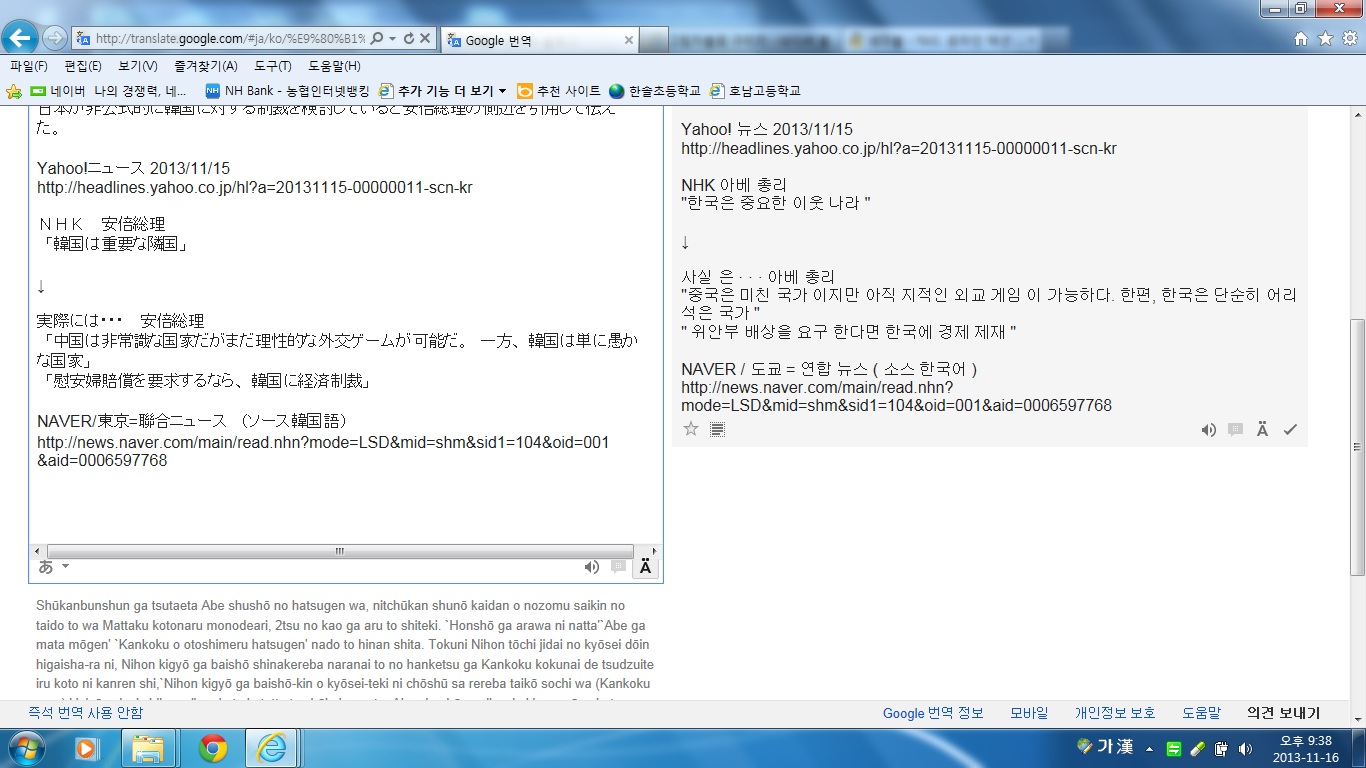Open the 호남고등학교 bookmark
The height and width of the screenshot is (768, 1366).
point(755,91)
